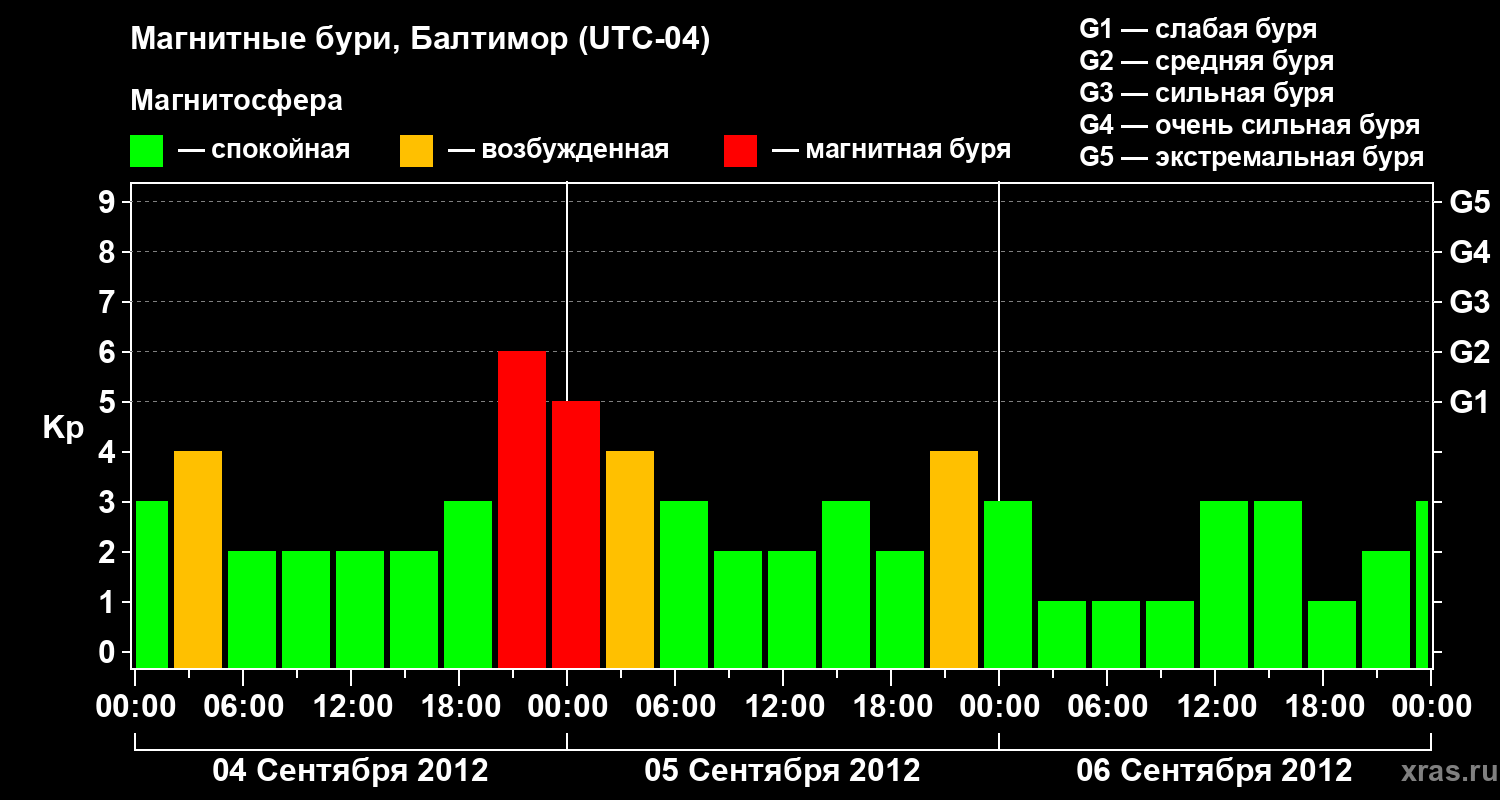Screen dimensions: 1500x800
Task: Click the green Kp 3 bar starting 18:00 on 04 Сентября
Action: pos(468,585)
